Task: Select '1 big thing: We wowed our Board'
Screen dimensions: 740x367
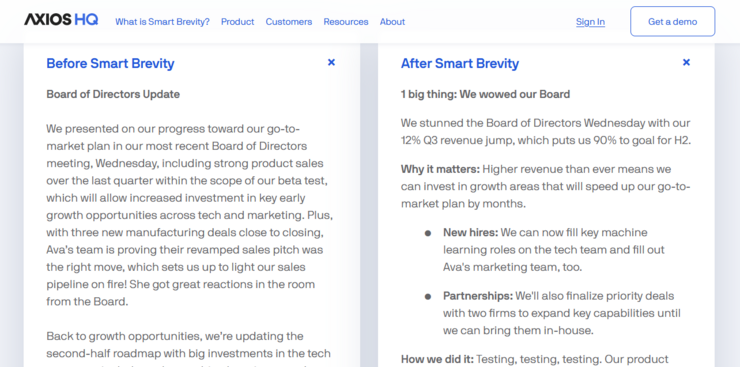Action: click(486, 94)
